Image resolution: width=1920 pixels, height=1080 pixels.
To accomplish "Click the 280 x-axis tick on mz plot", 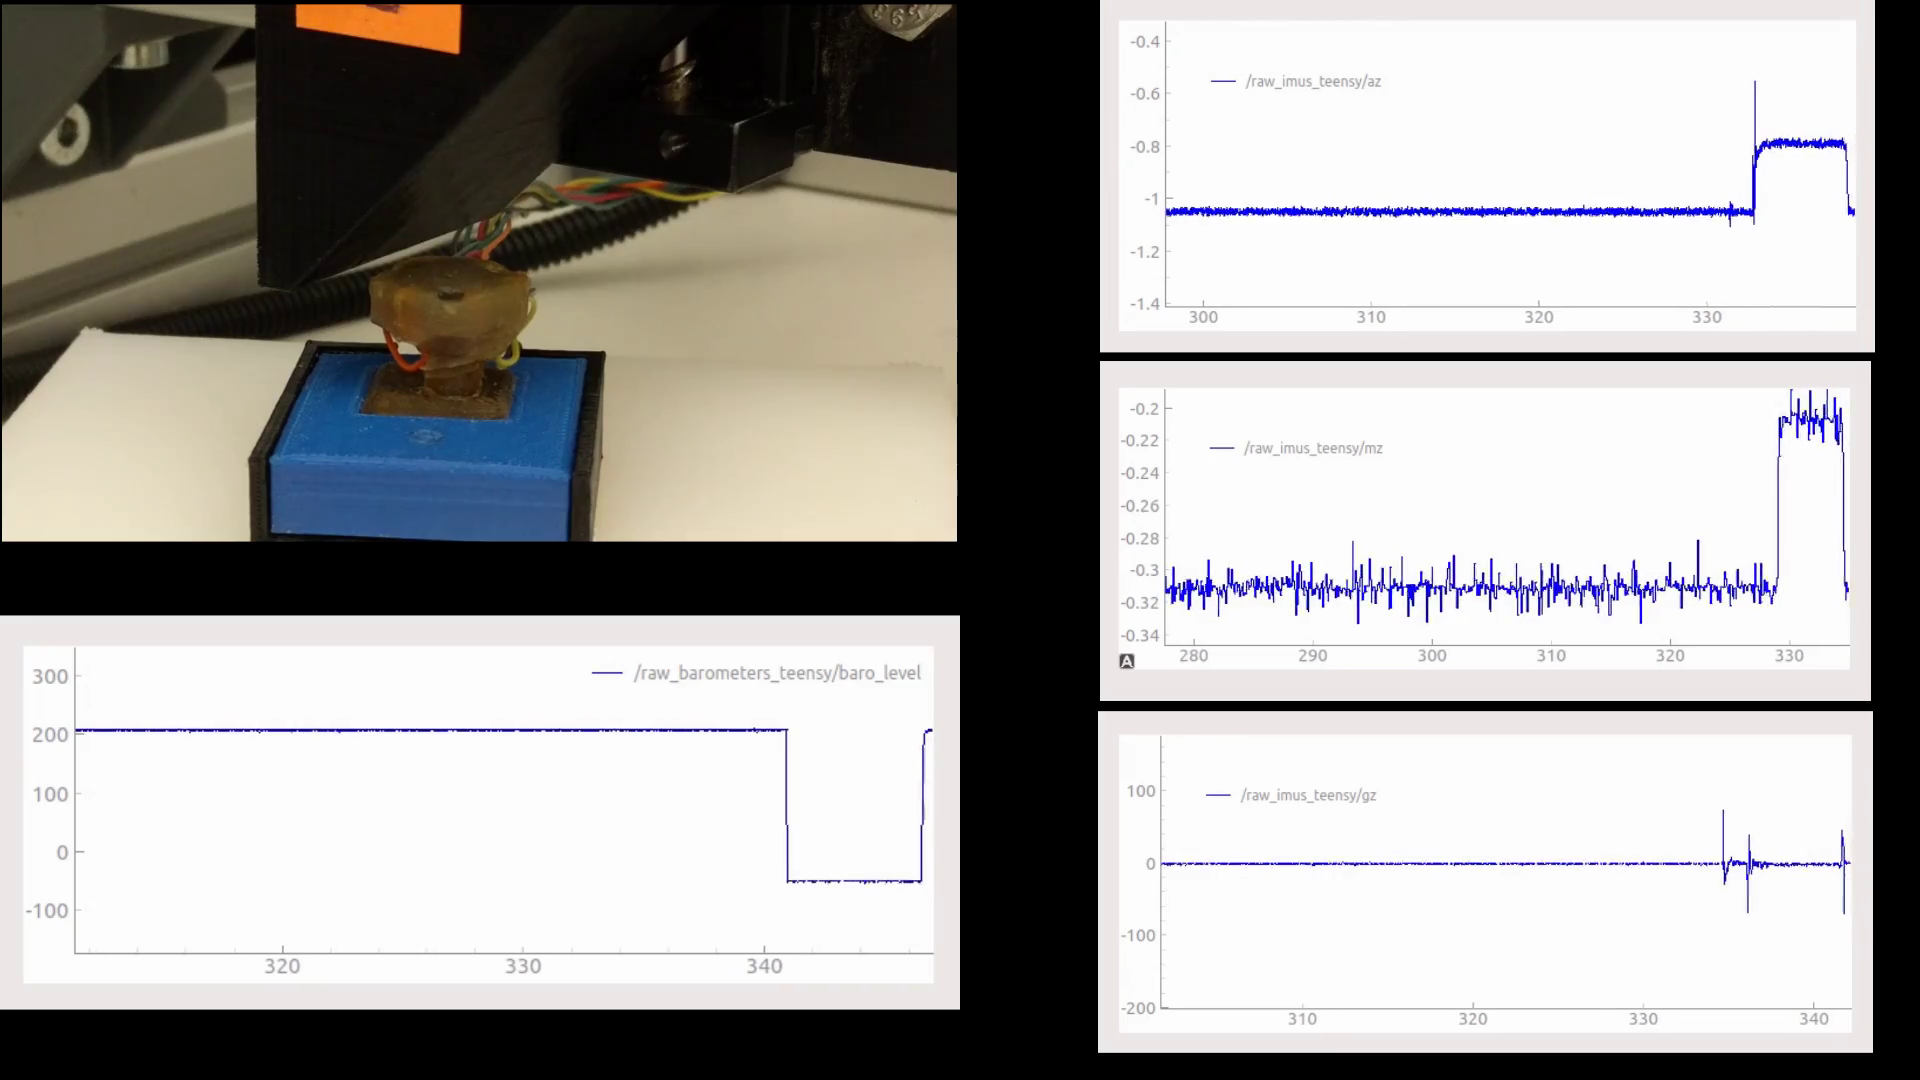I will coord(1194,656).
